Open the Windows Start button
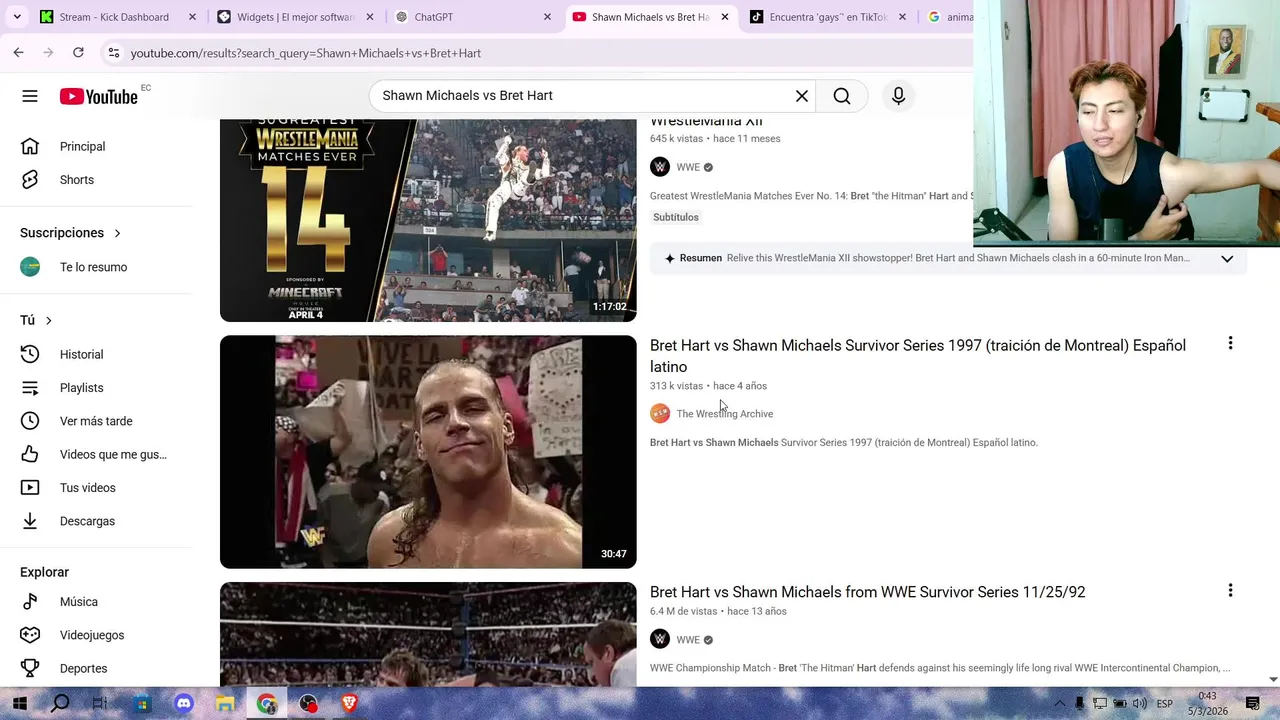 [20, 703]
